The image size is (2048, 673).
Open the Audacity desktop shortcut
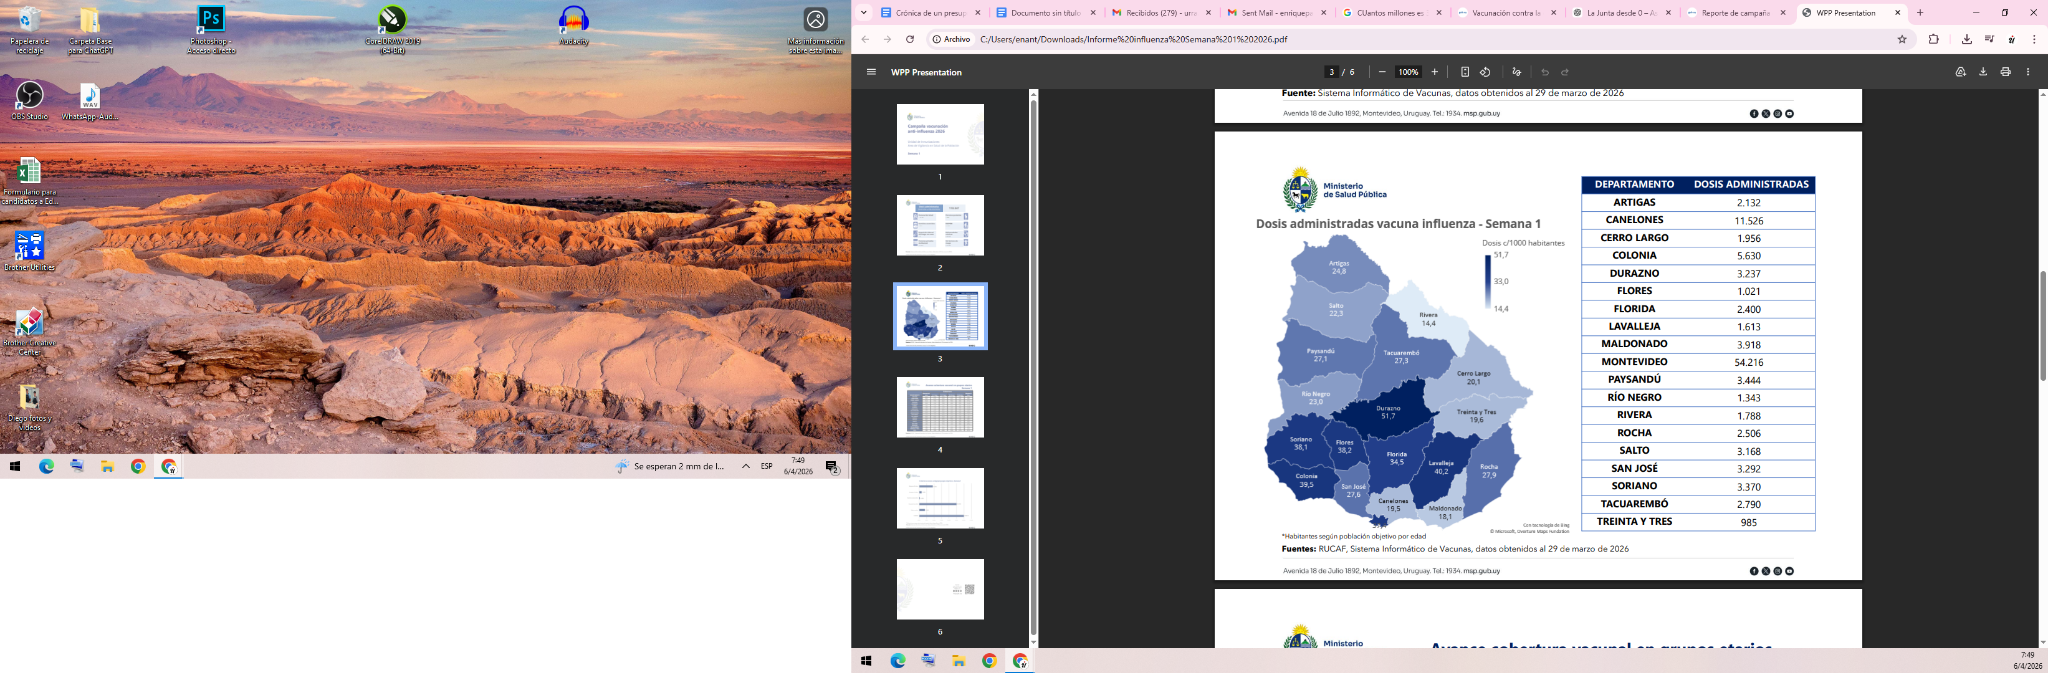pos(573,25)
